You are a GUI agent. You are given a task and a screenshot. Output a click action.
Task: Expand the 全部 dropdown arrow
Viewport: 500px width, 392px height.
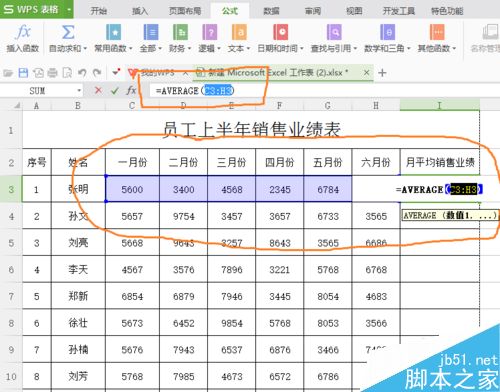pos(160,49)
